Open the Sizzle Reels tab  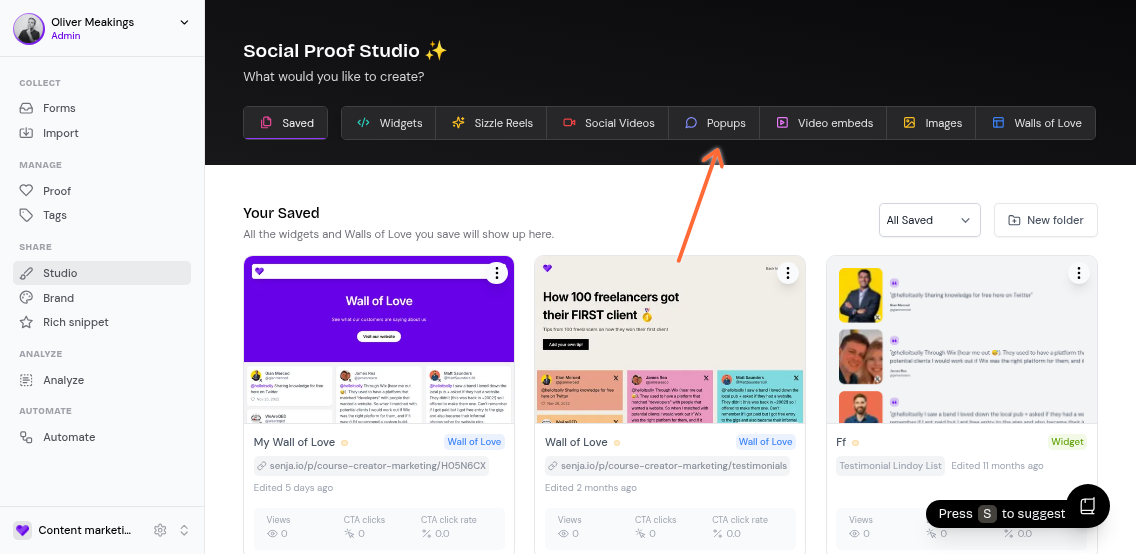[491, 123]
